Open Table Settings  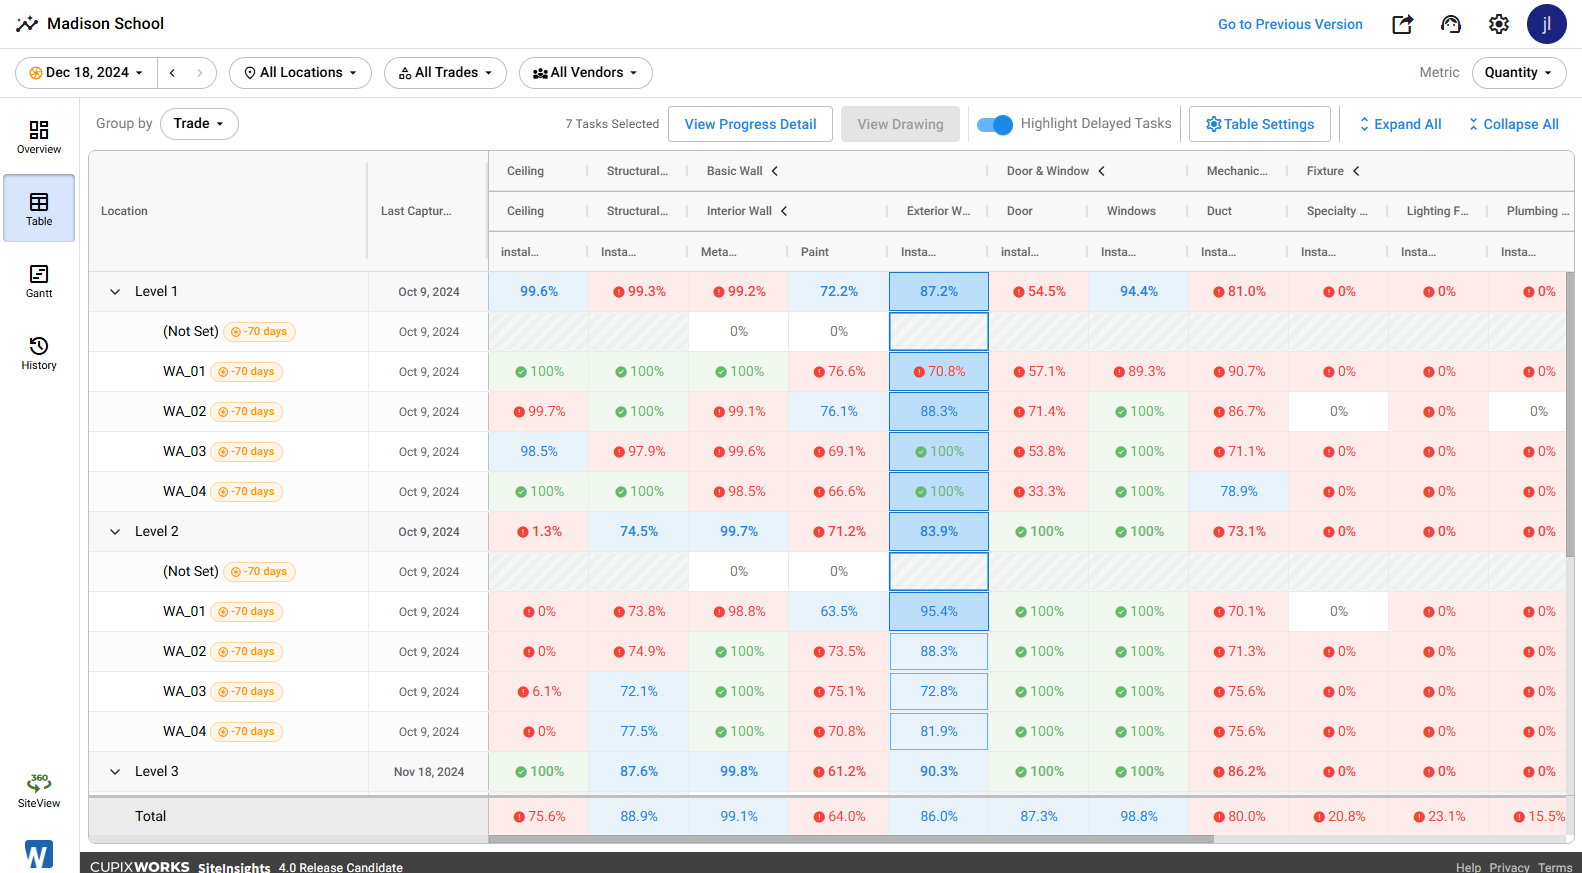[1260, 124]
